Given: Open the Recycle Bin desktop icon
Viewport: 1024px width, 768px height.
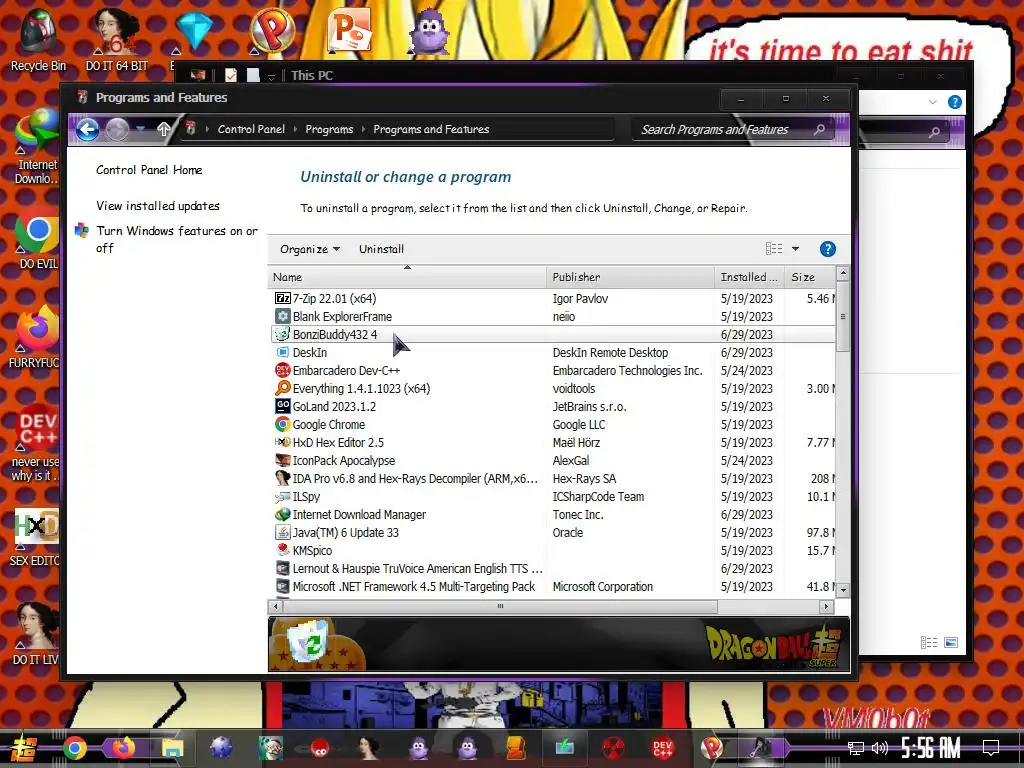Looking at the screenshot, I should (38, 40).
